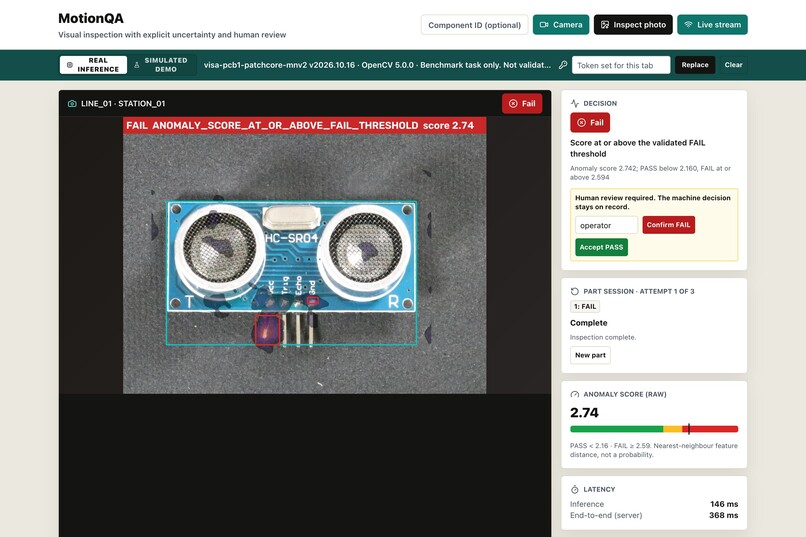This screenshot has width=806, height=537.
Task: Click the 'Complete' status text
Action: coord(589,323)
